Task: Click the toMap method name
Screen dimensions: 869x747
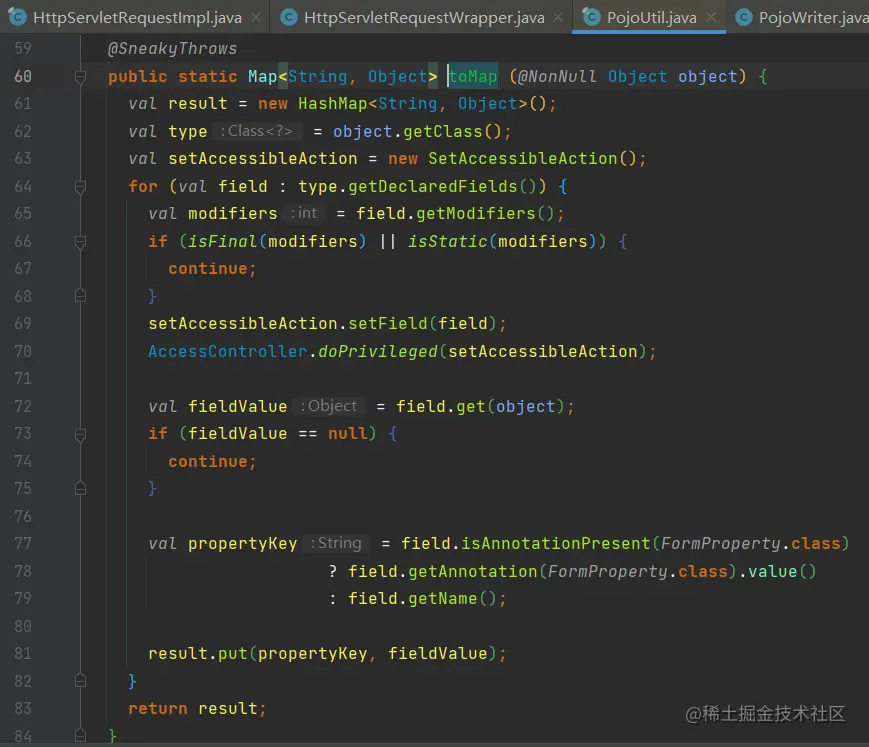Action: point(473,76)
